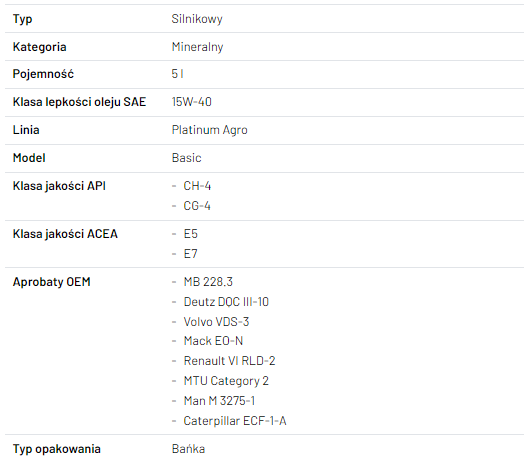
Task: Select the 15W-40 viscosity value
Action: pos(192,102)
